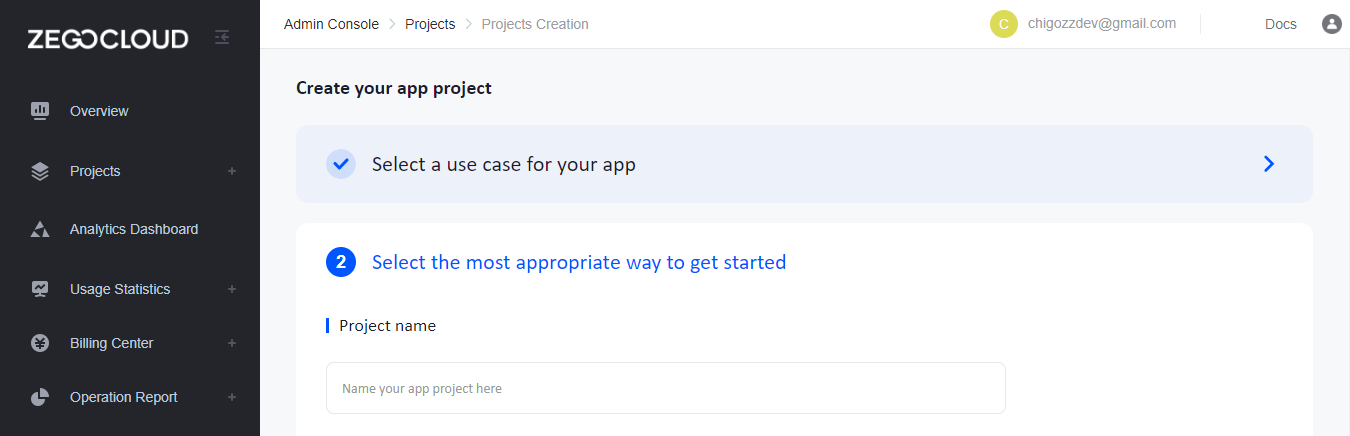The width and height of the screenshot is (1350, 436).
Task: Expand the use case step chevron
Action: (1269, 164)
